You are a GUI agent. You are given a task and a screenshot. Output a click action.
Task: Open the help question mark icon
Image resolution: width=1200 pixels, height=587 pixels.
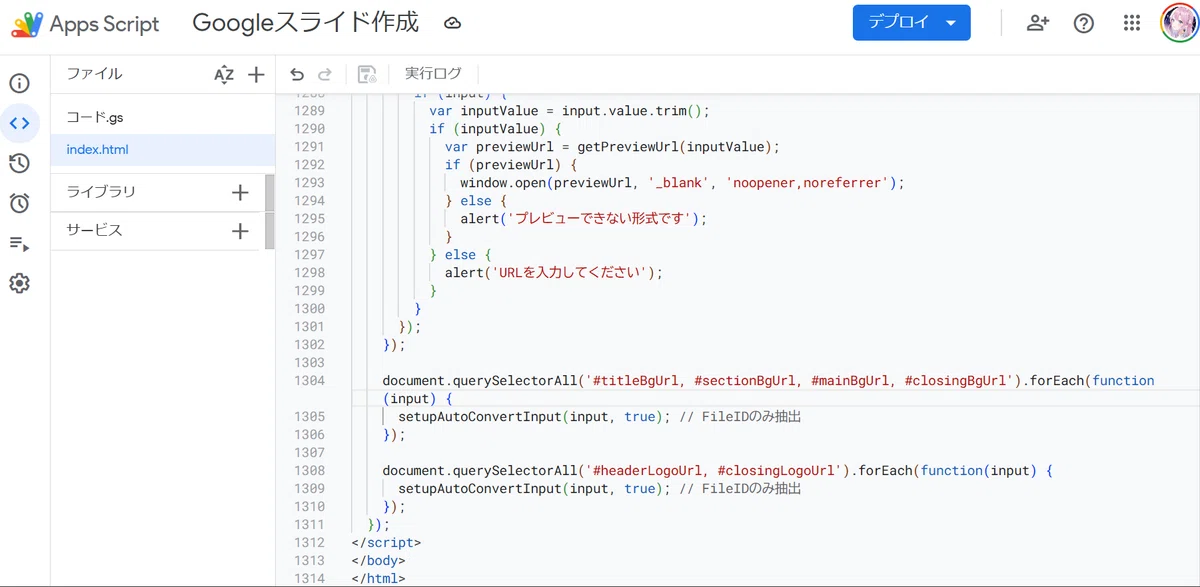tap(1084, 23)
